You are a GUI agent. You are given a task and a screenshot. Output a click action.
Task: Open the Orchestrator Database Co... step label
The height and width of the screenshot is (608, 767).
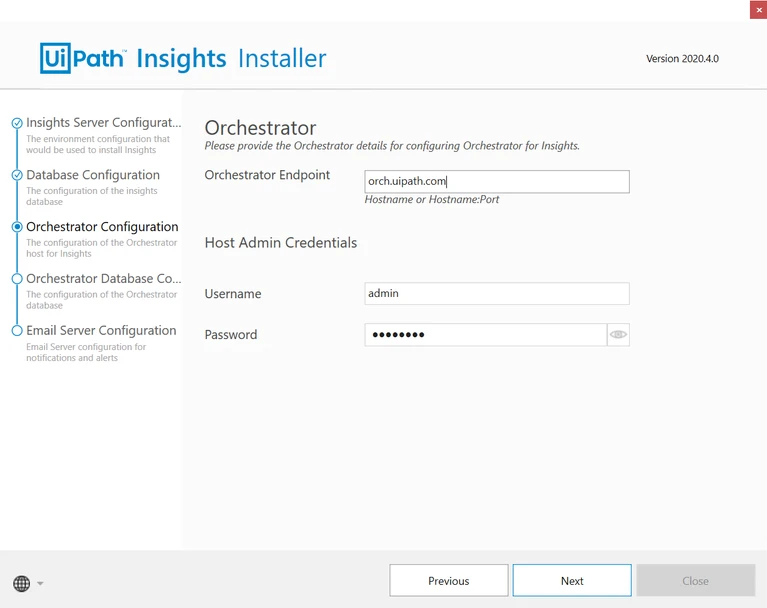coord(104,278)
